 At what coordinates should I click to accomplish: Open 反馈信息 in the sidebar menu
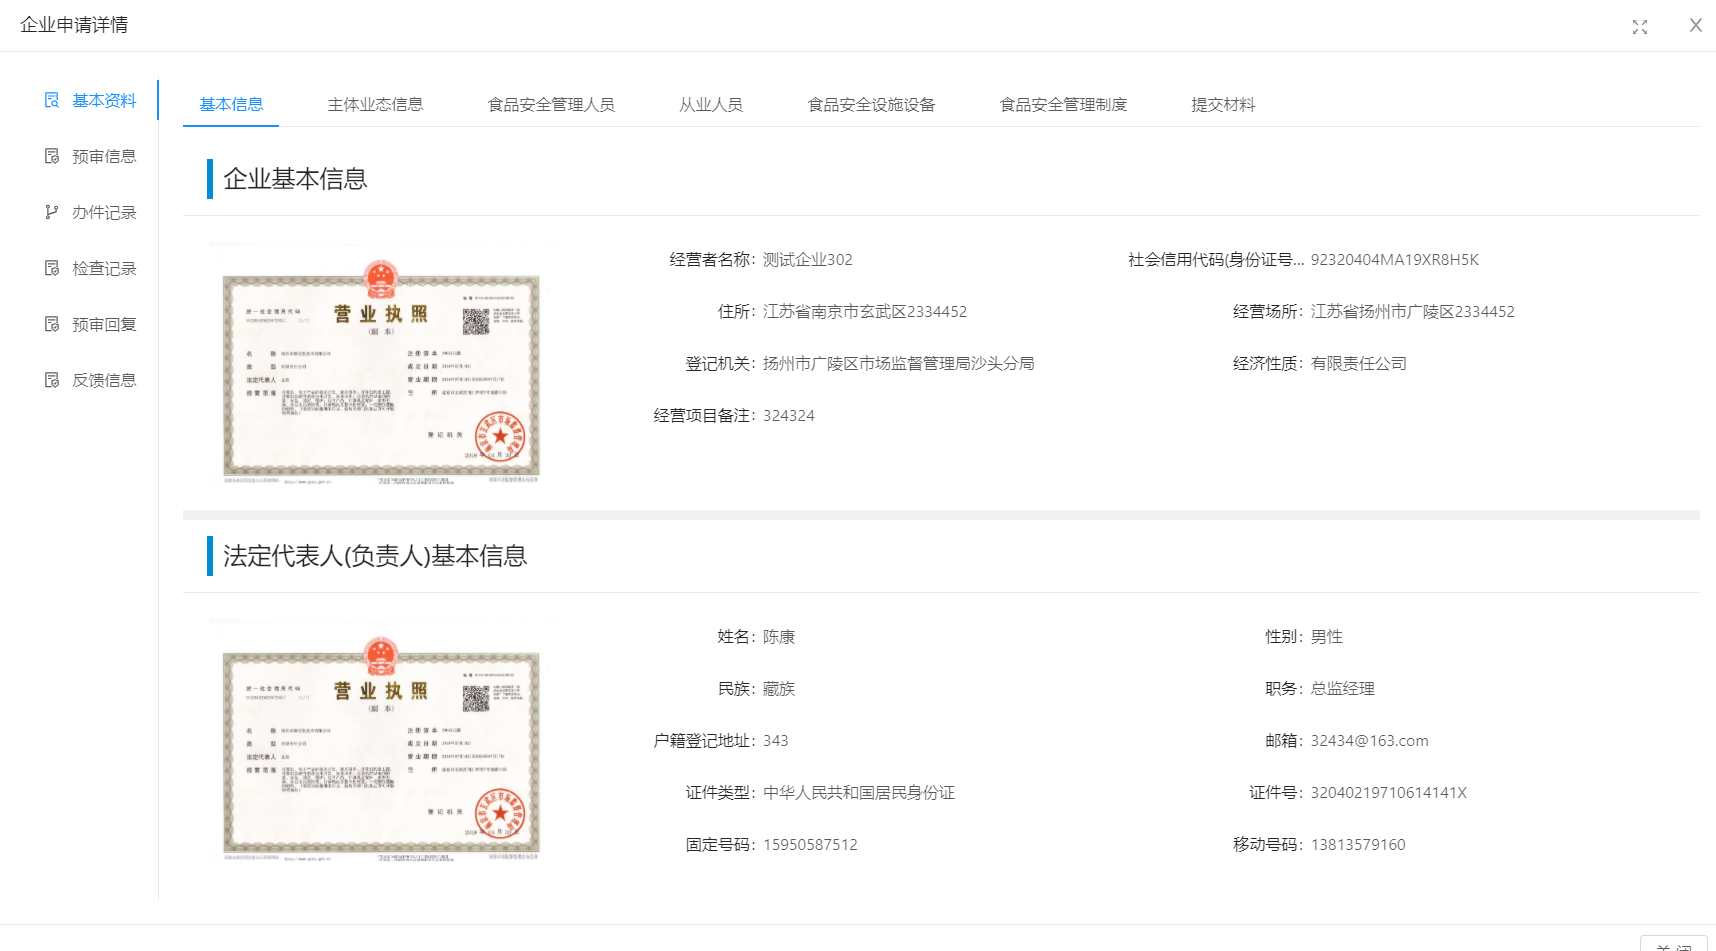click(104, 380)
